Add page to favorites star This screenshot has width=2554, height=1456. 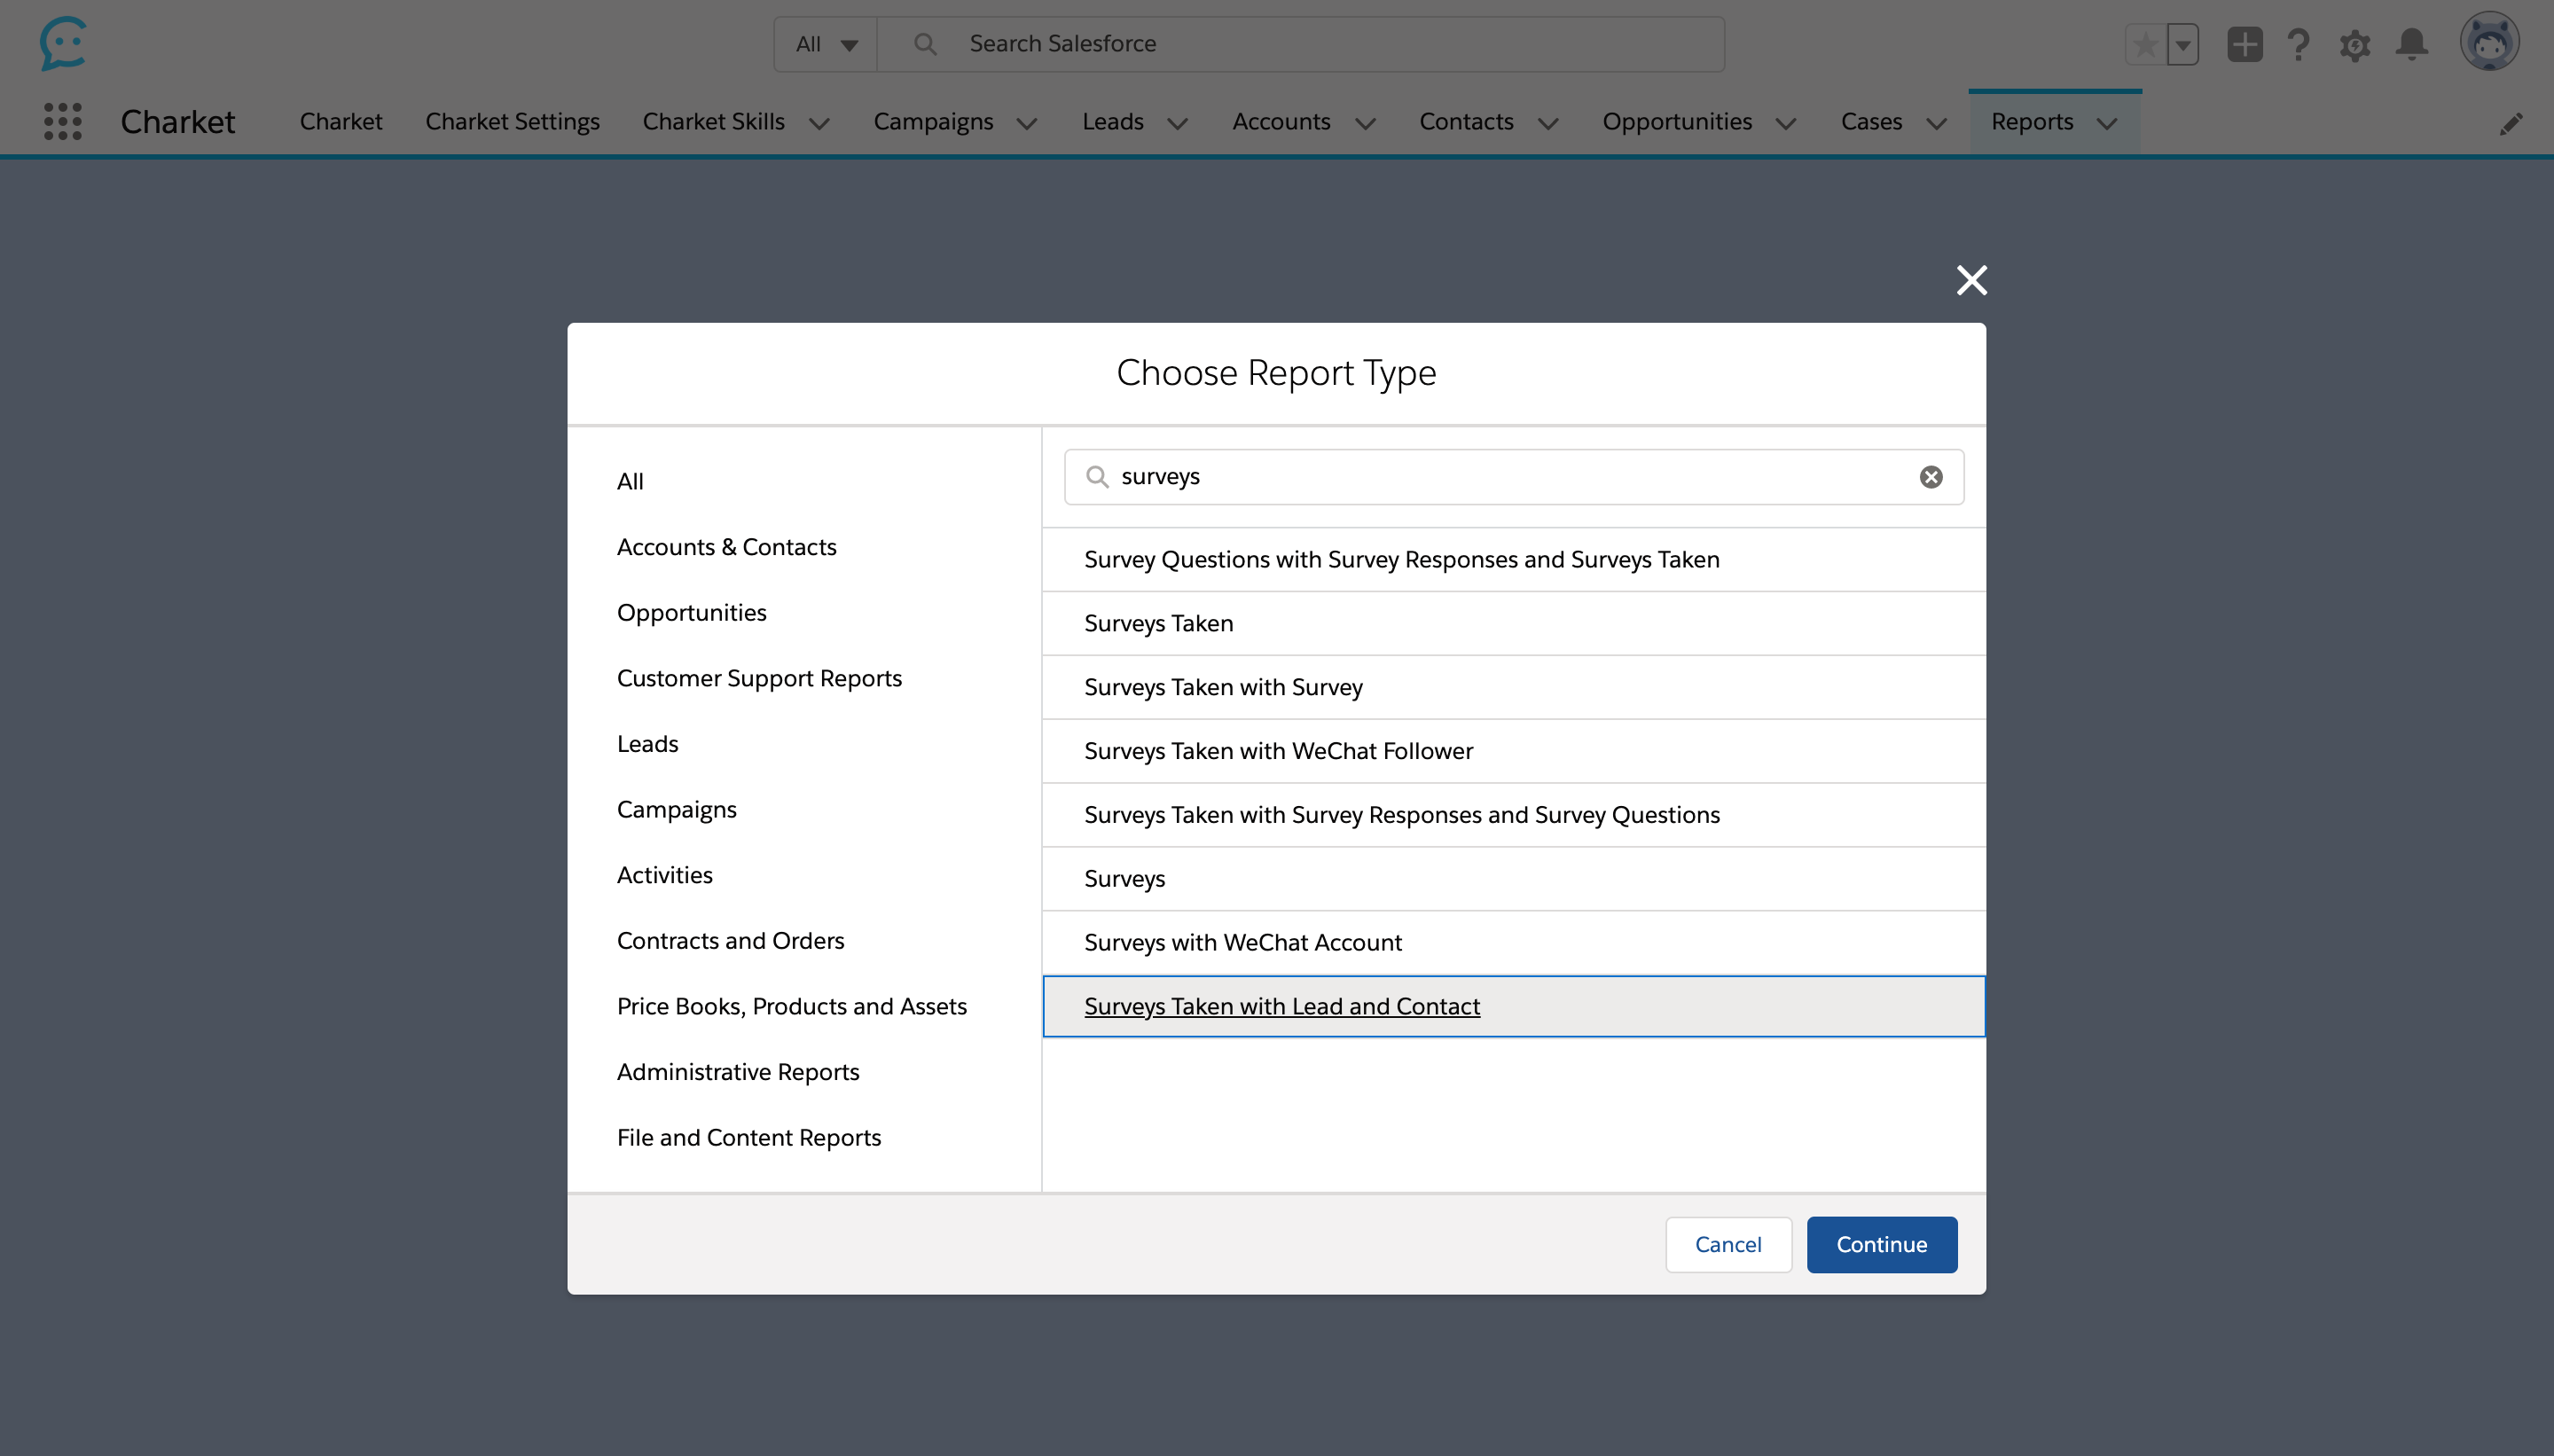(x=2145, y=44)
